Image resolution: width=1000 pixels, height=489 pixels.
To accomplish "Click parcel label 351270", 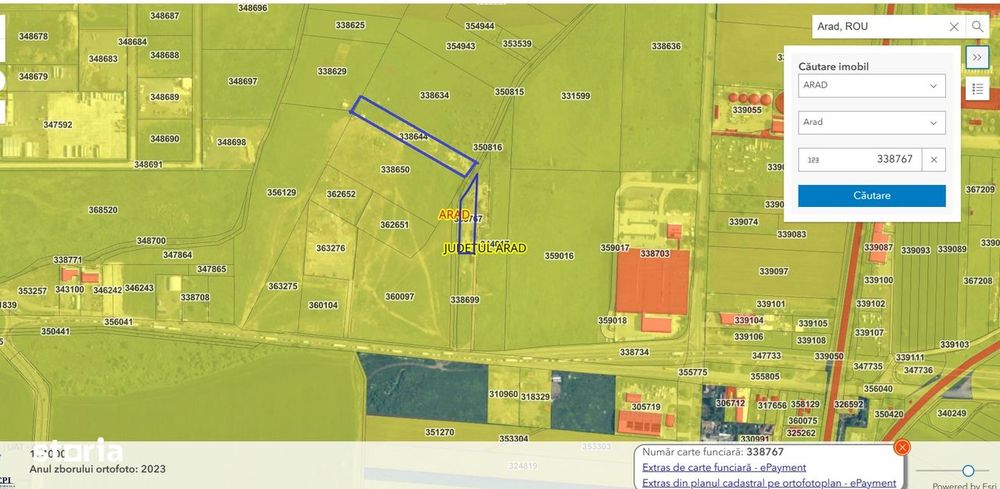I will pyautogui.click(x=439, y=432).
